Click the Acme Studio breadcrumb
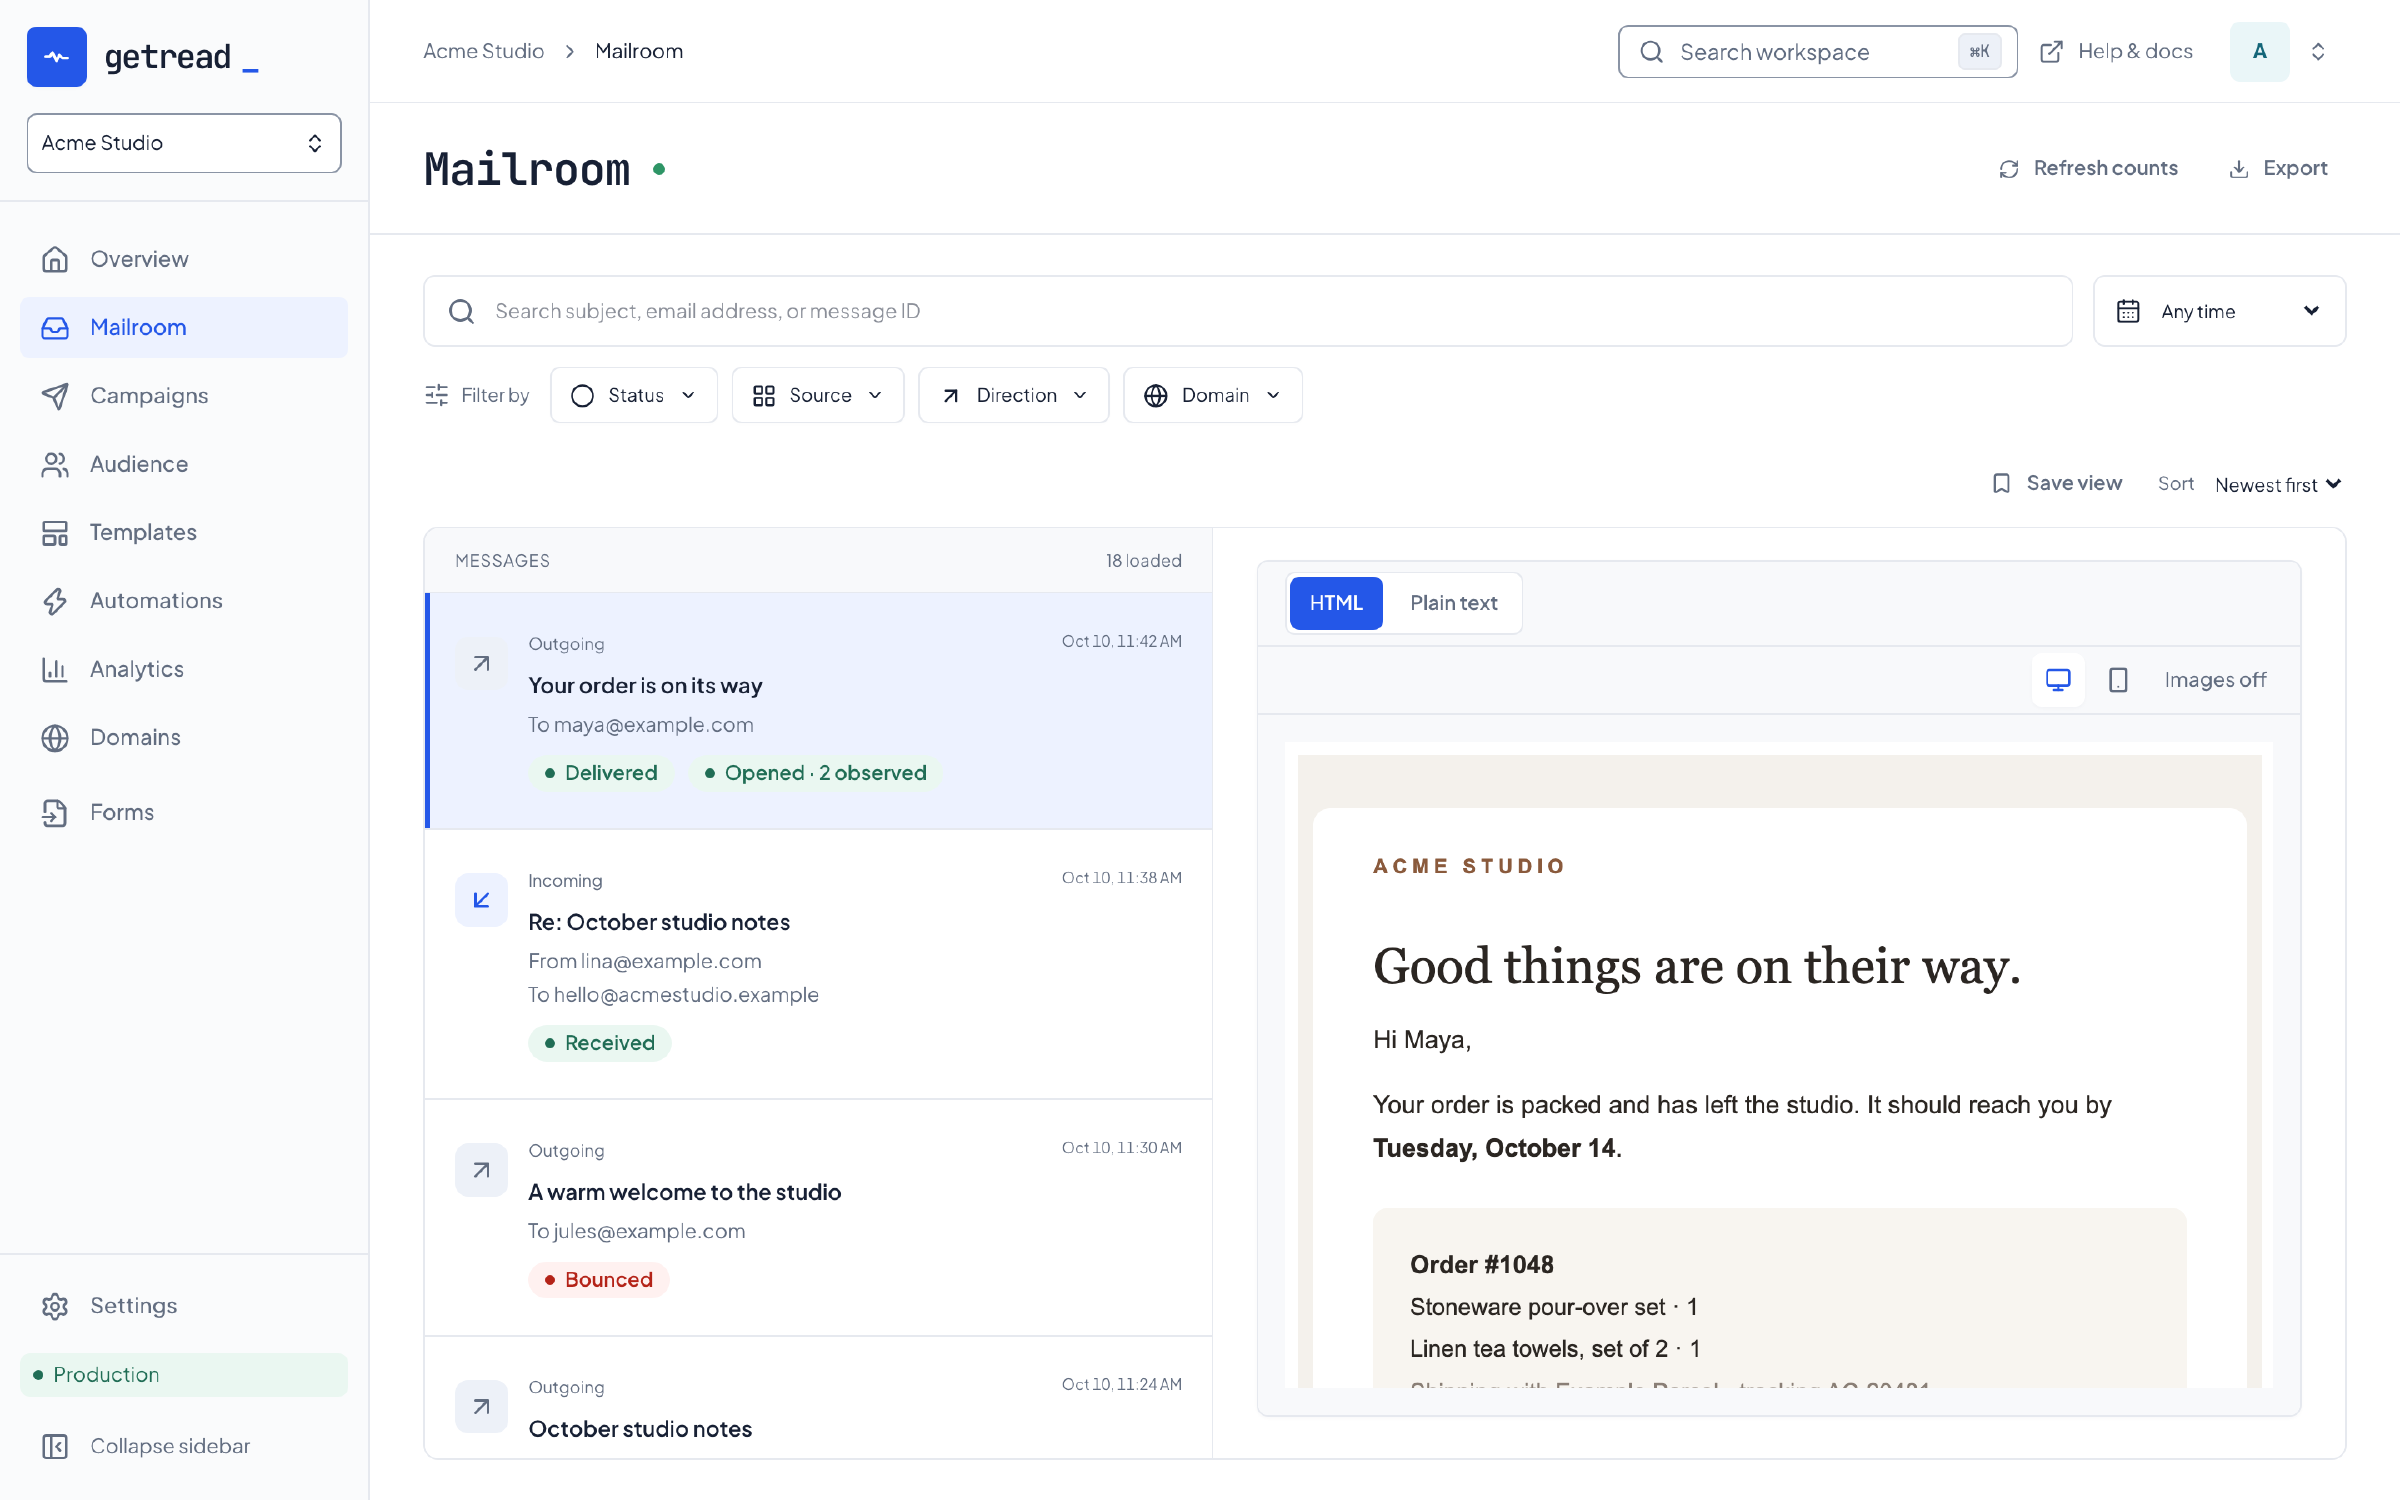 pos(484,51)
